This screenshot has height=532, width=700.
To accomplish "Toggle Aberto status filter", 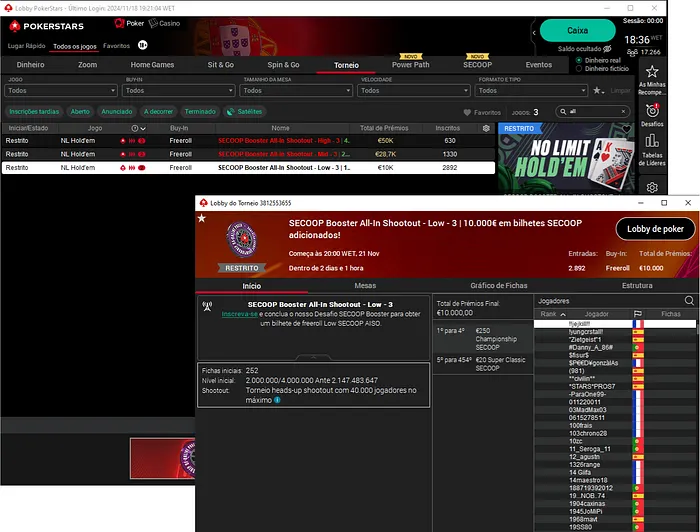I will pyautogui.click(x=80, y=112).
